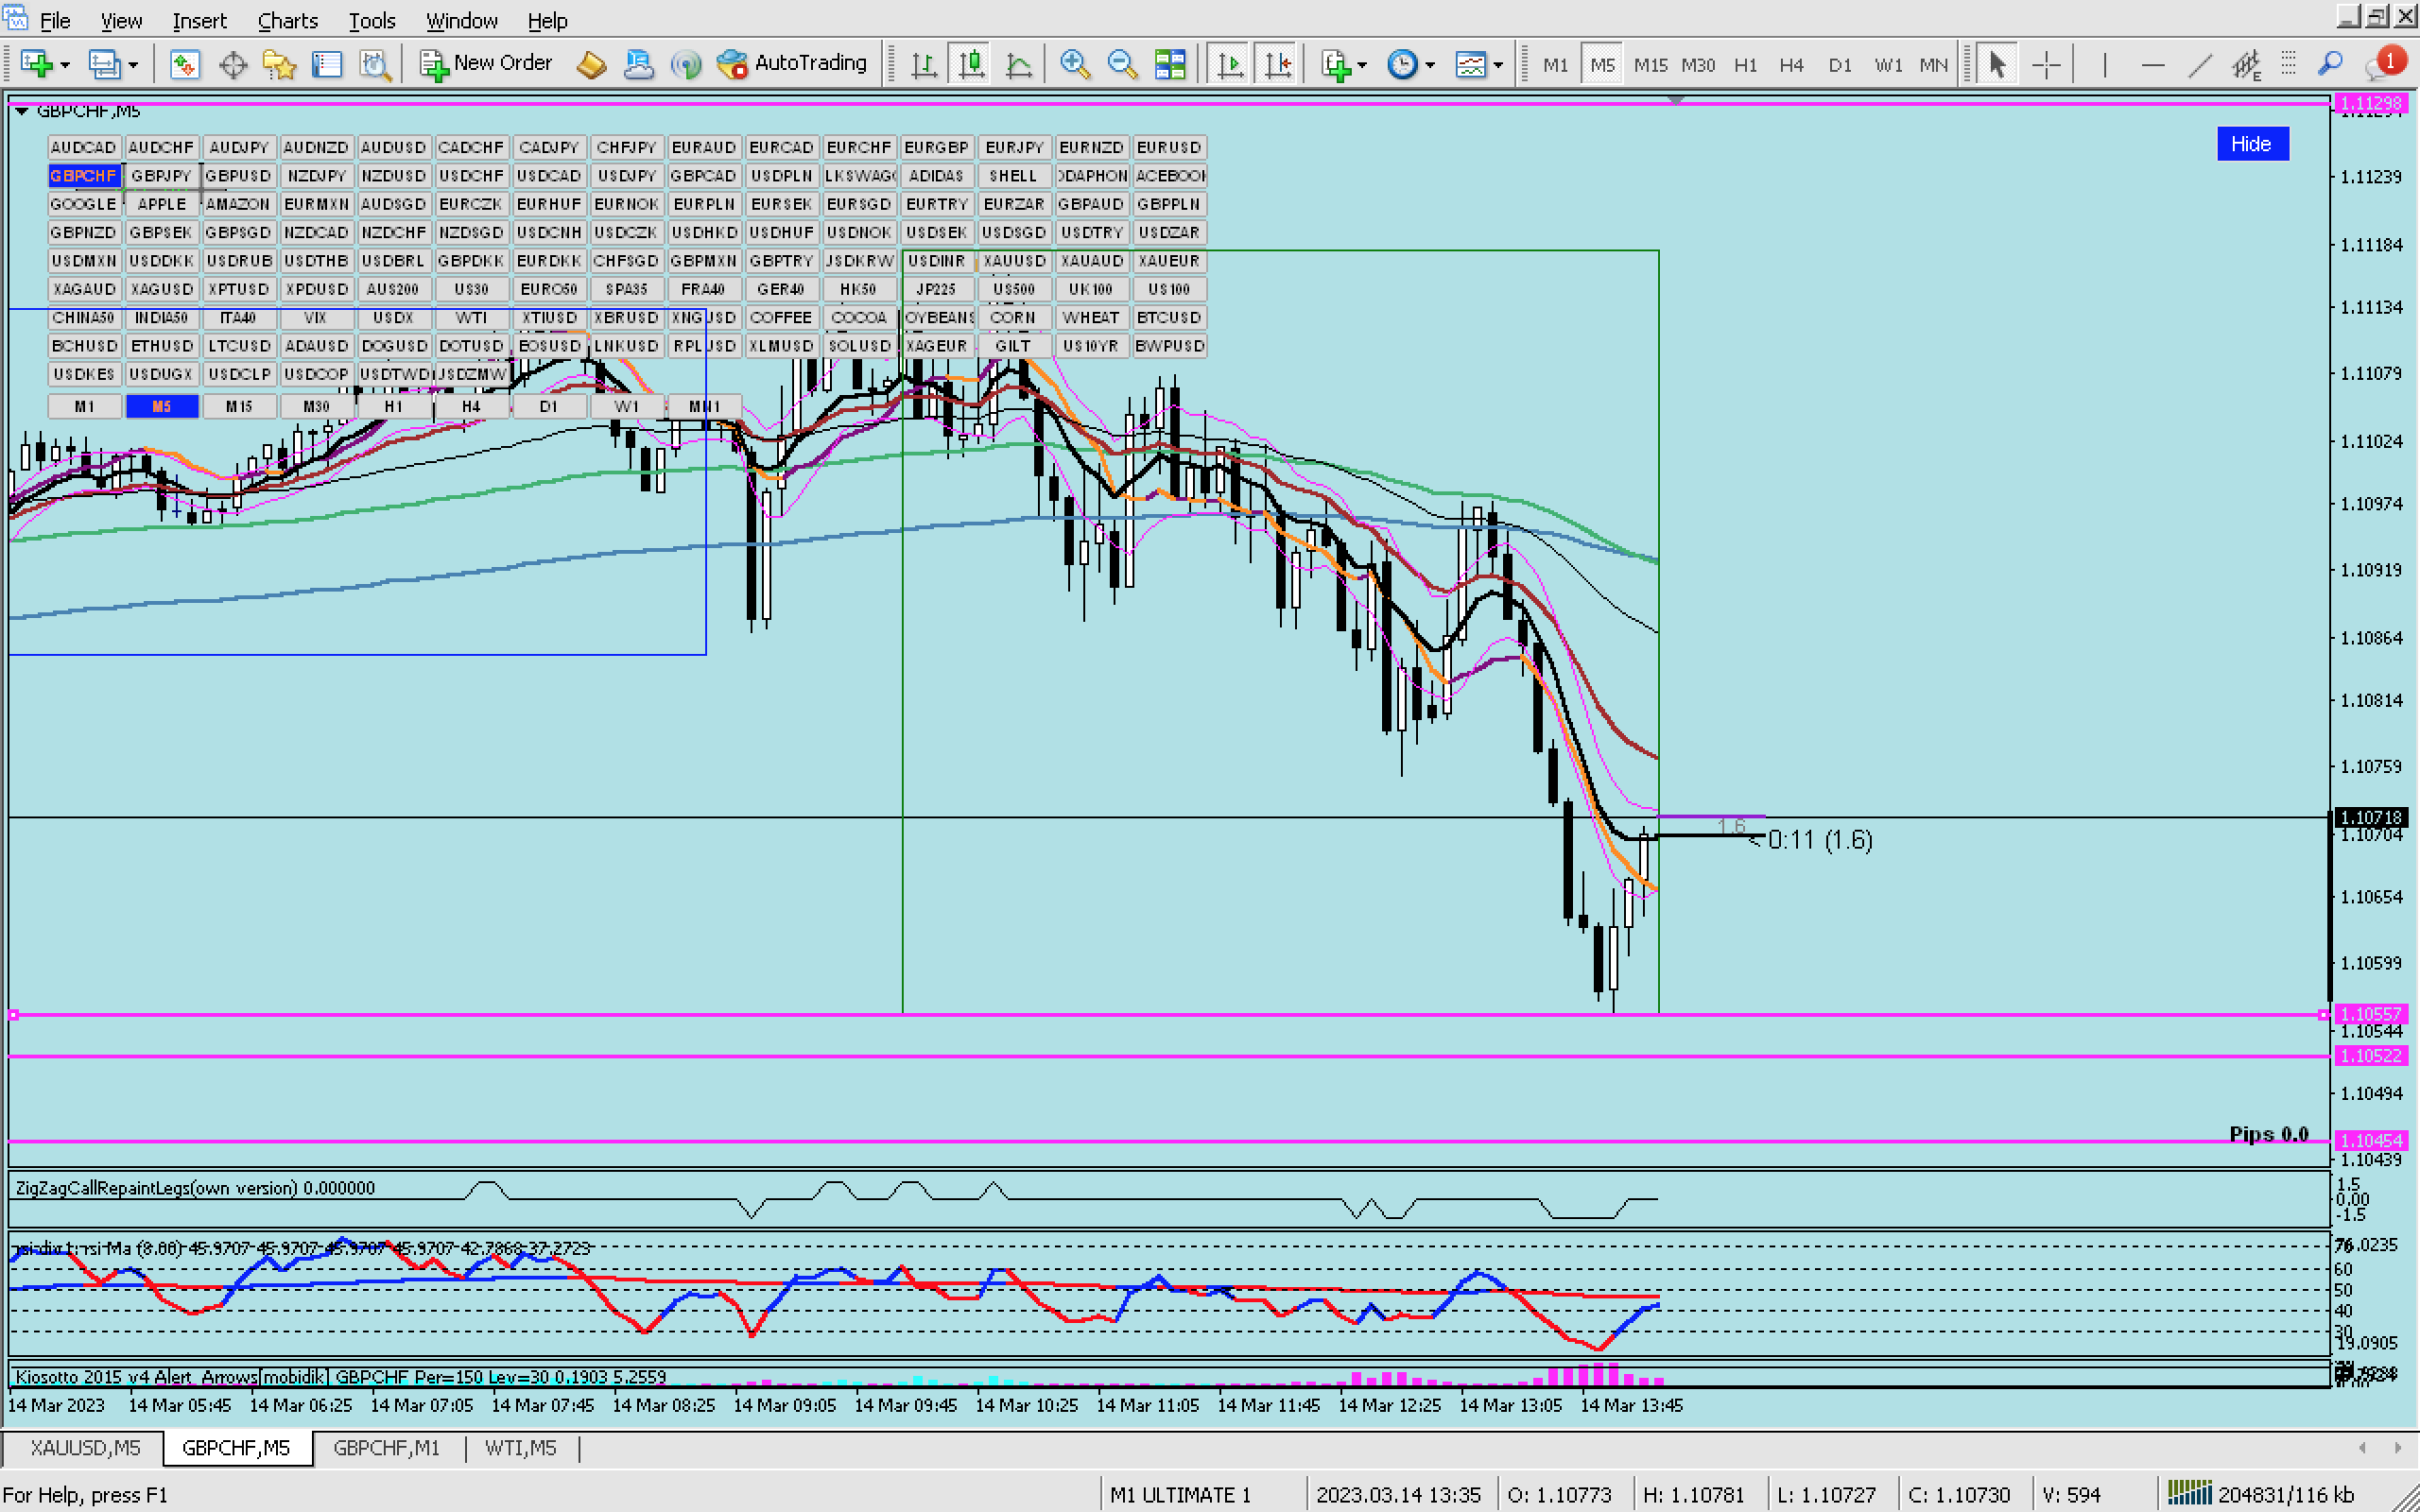Open the Templates dropdown arrow
Viewport: 2420px width, 1512px height.
pos(1498,65)
